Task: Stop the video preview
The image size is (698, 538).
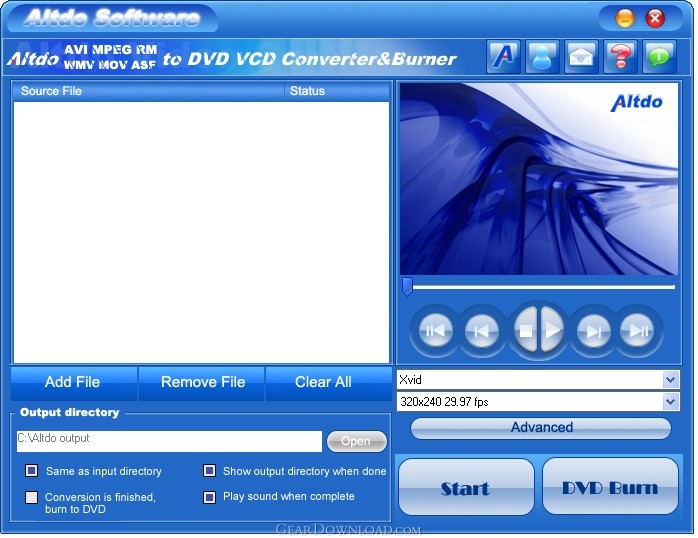Action: 526,331
